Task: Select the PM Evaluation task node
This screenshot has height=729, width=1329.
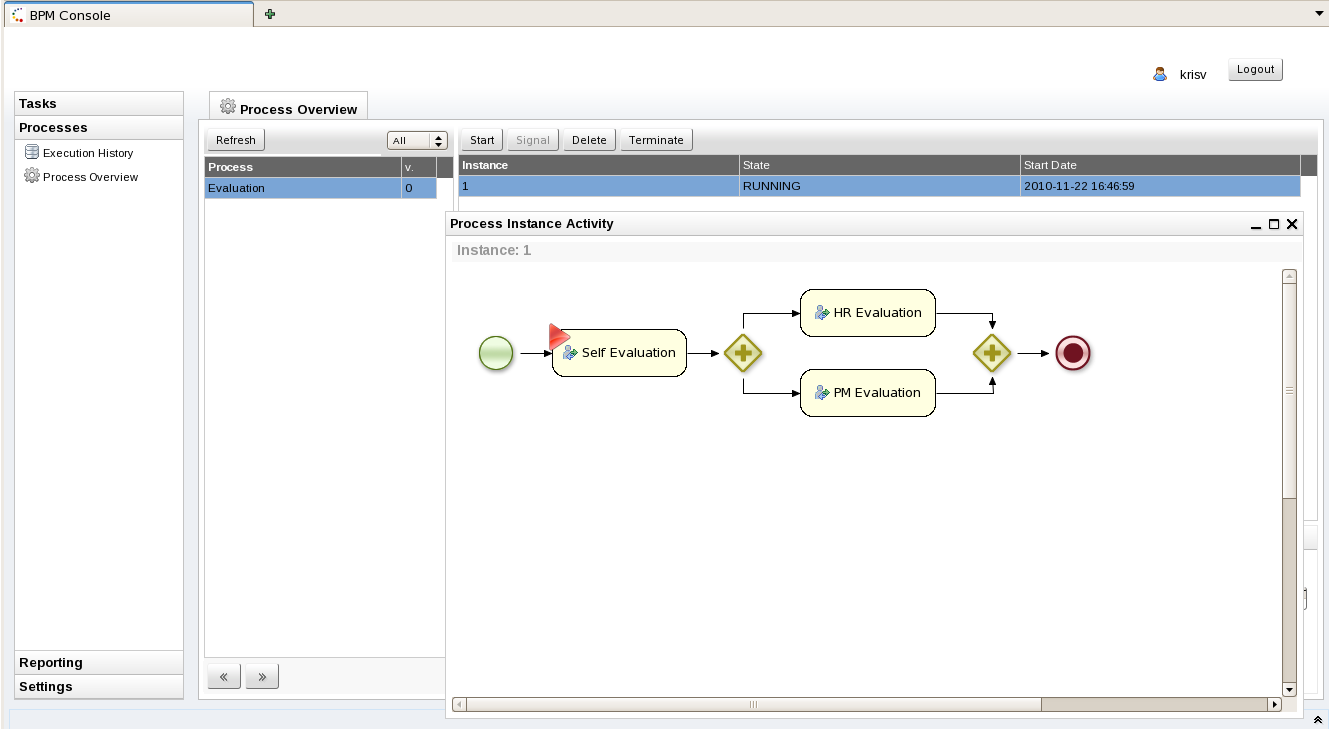Action: pyautogui.click(x=867, y=393)
